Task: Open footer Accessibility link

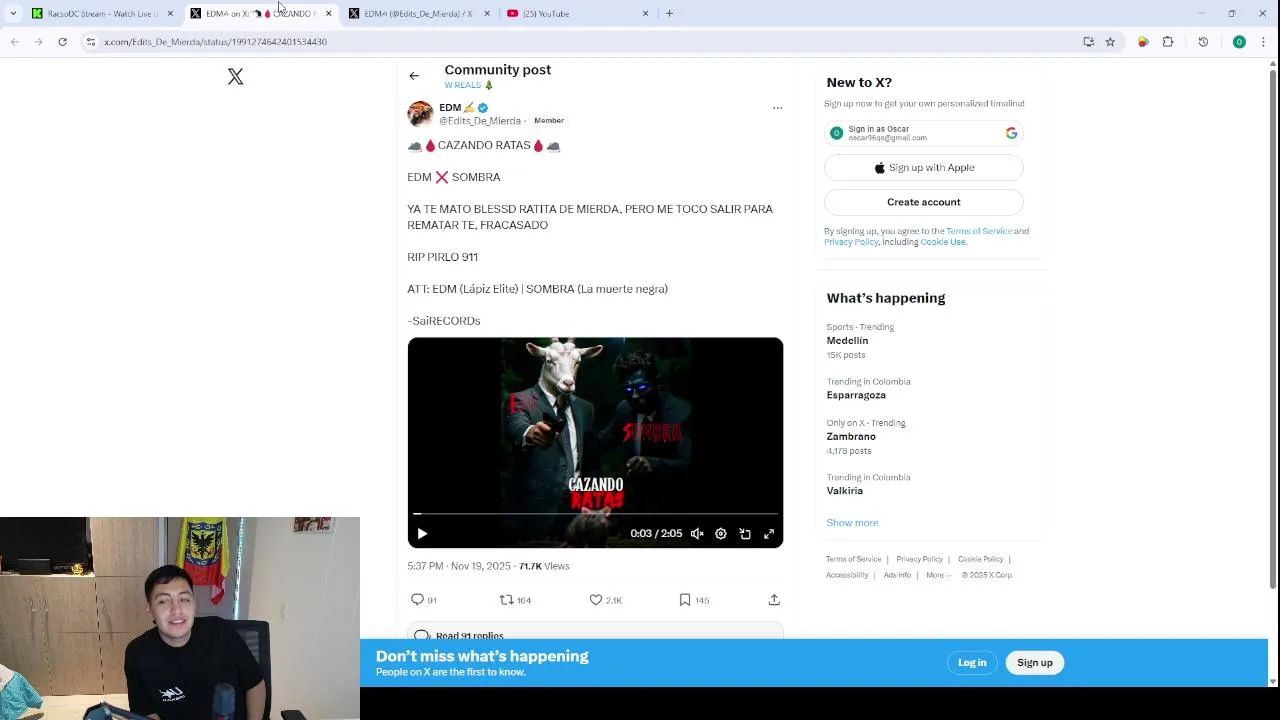Action: 847,575
